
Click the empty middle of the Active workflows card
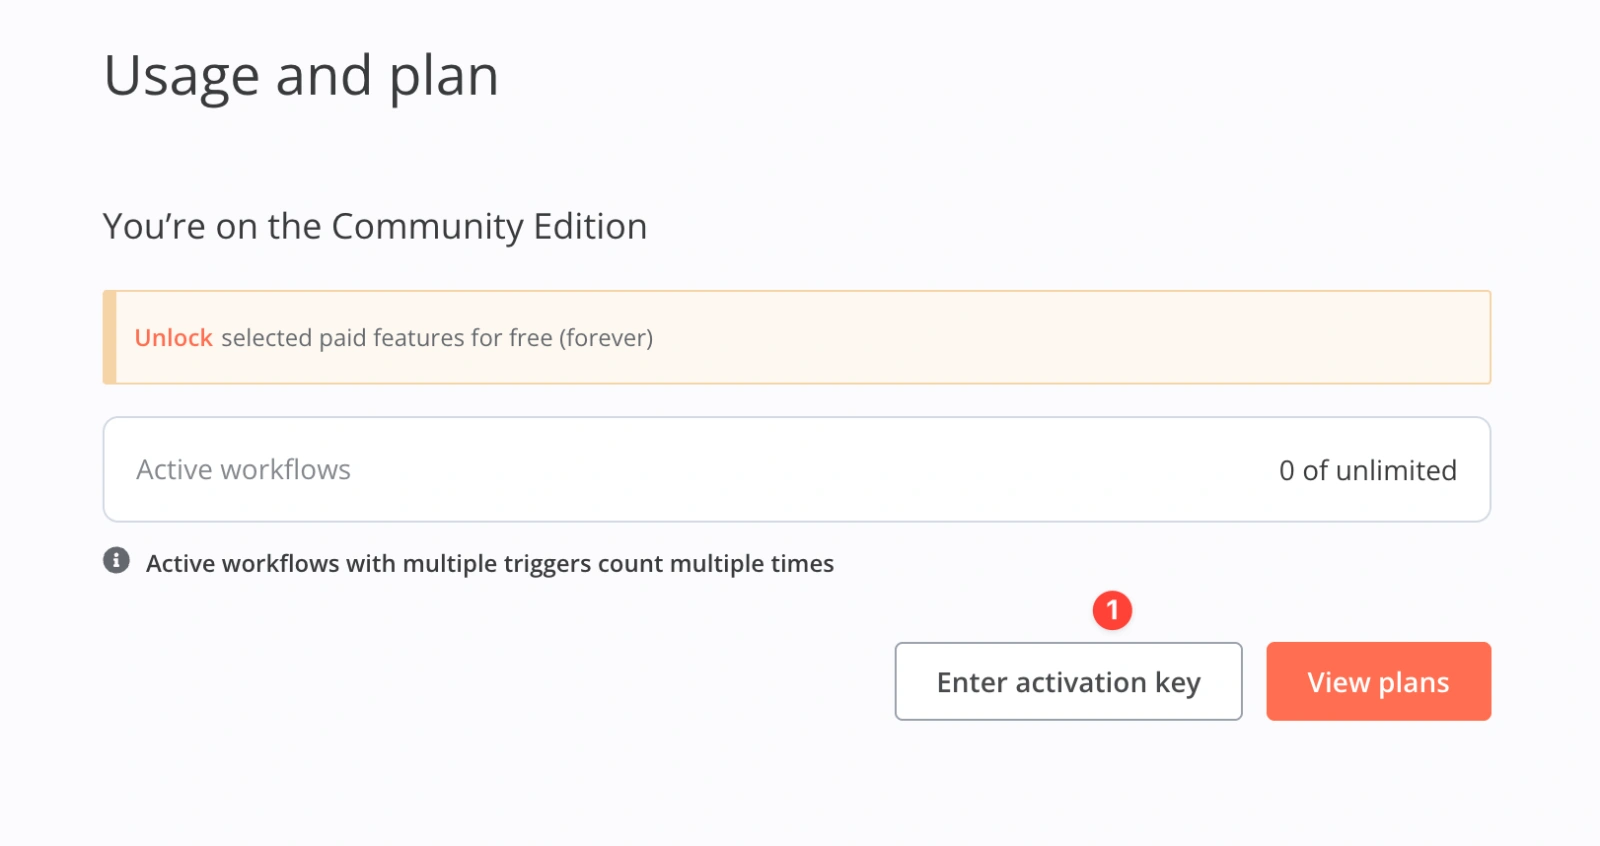(800, 470)
